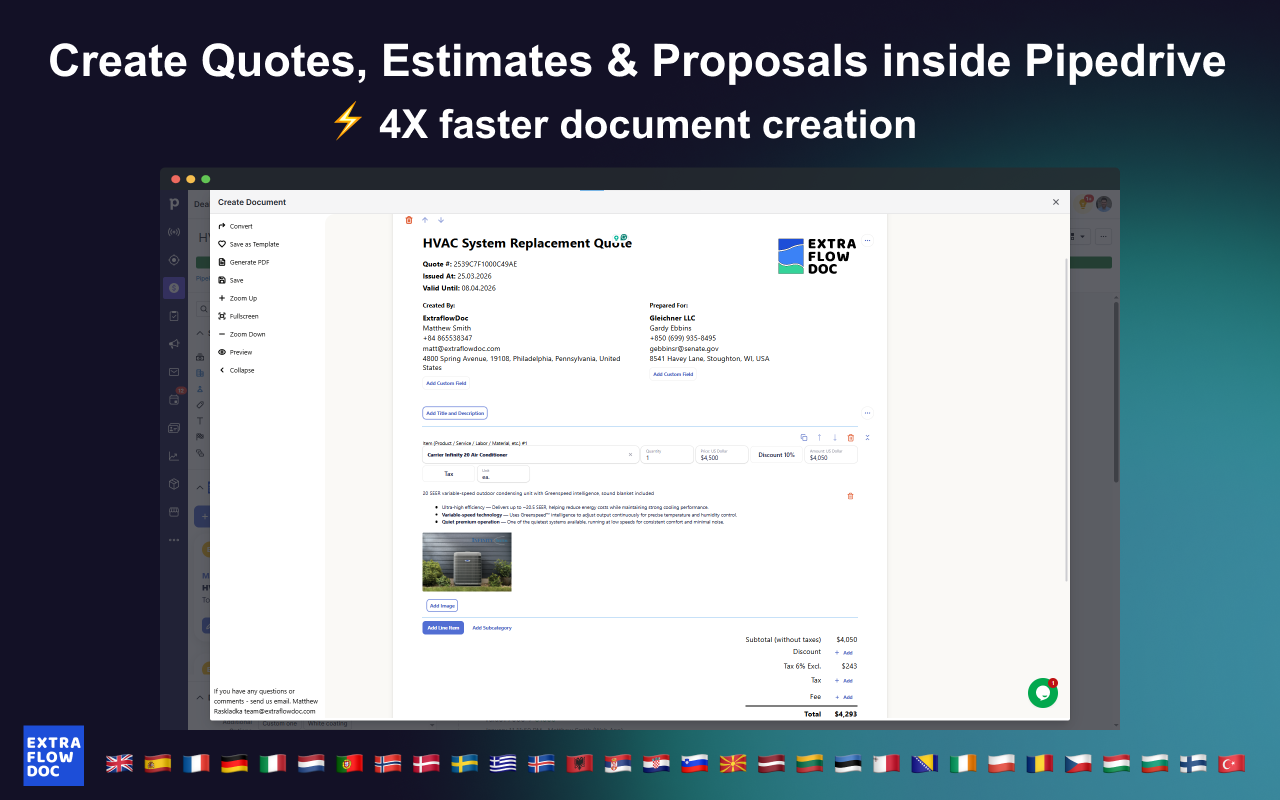Move the line item down with the arrow icon
The image size is (1280, 800).
click(x=834, y=437)
